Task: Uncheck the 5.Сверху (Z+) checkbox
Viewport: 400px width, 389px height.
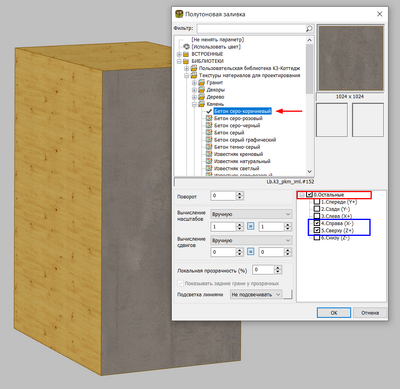Action: pos(317,230)
